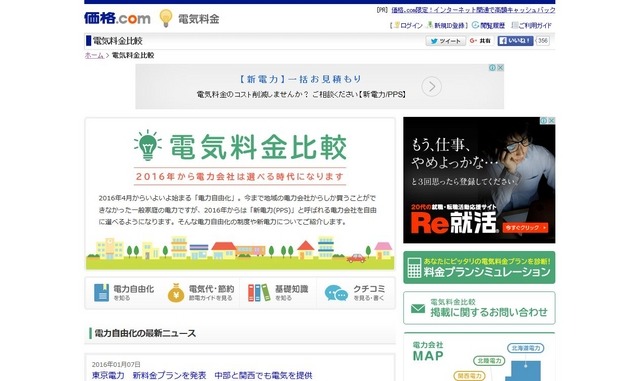Close the Re就活 sidebar ad
The height and width of the screenshot is (381, 640).
coord(551,120)
